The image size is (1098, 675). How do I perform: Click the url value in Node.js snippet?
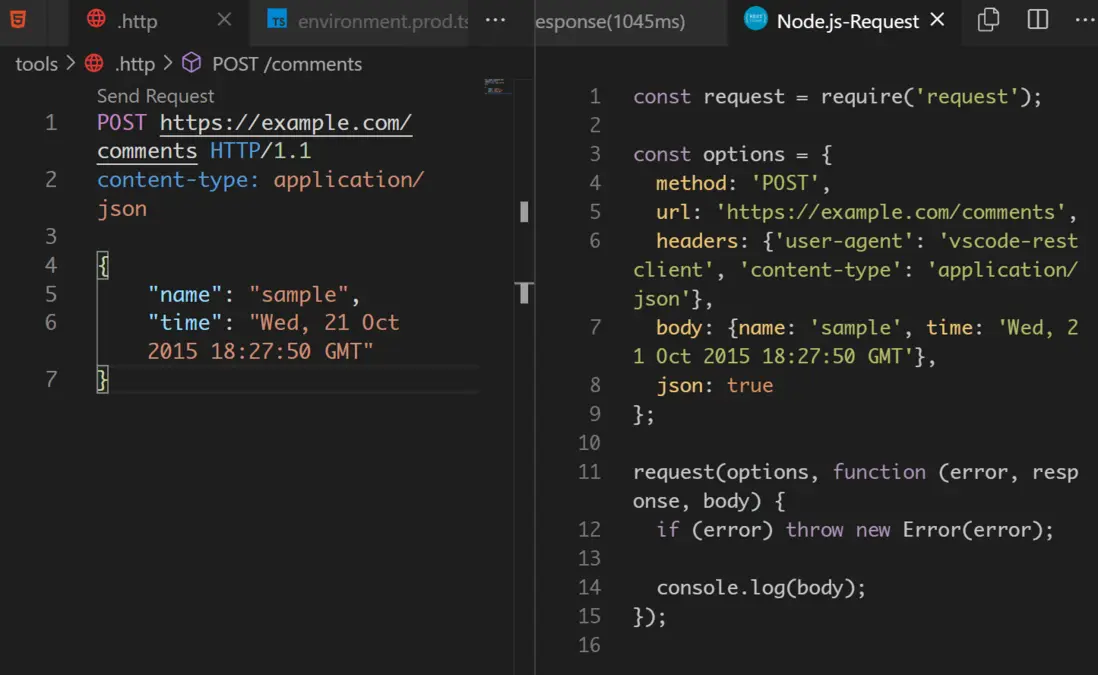889,212
